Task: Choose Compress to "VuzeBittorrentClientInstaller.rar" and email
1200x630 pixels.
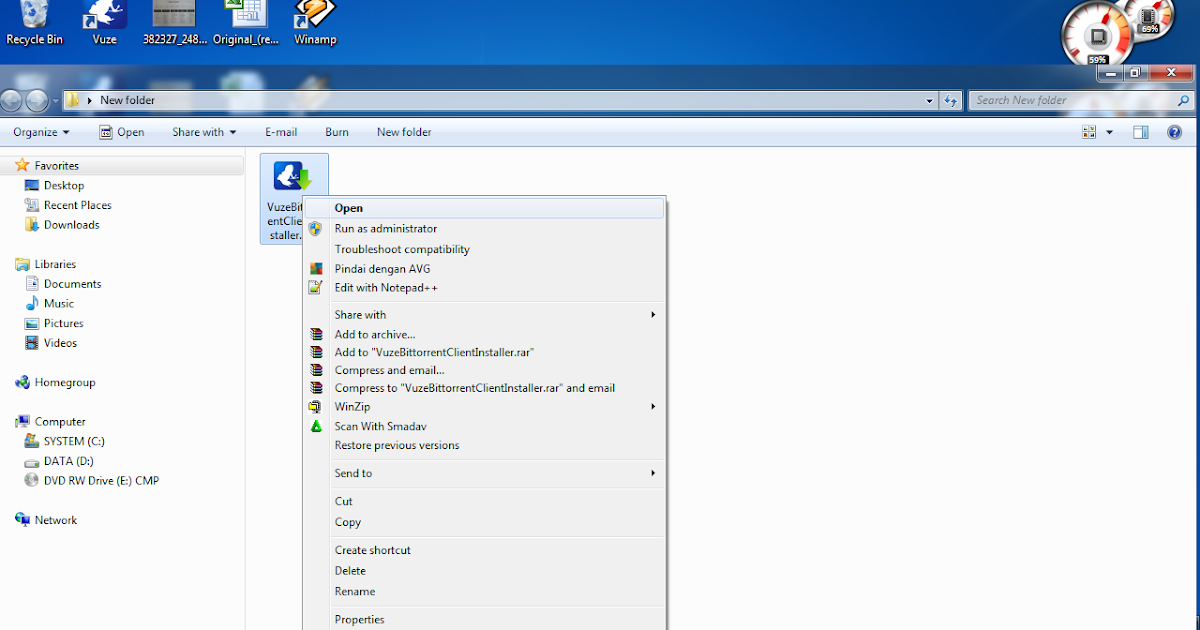Action: [x=484, y=388]
